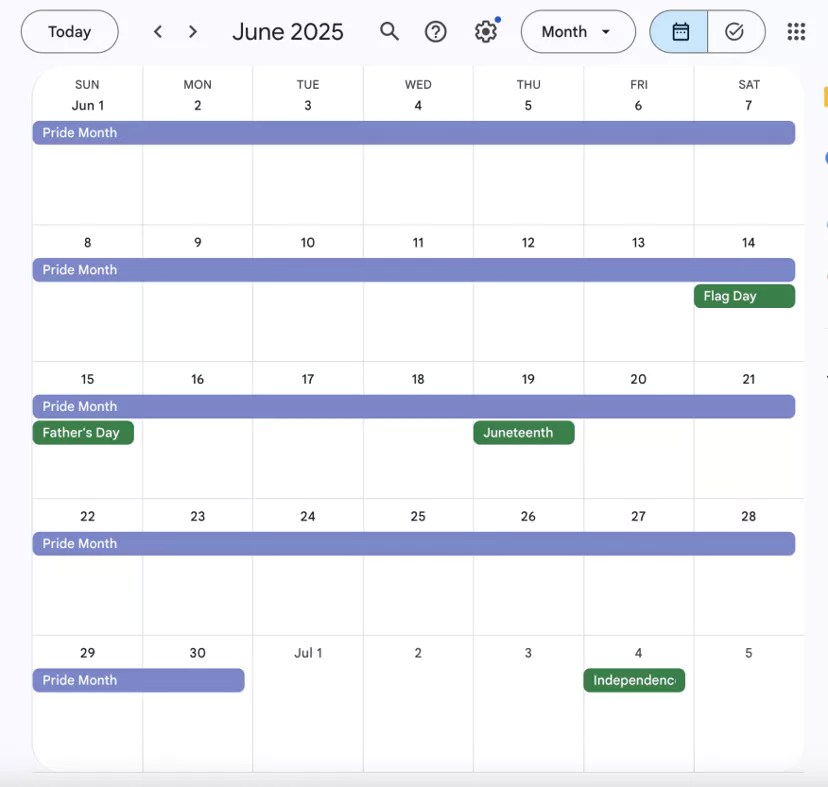Image resolution: width=828 pixels, height=787 pixels.
Task: Open the settings gear menu
Action: (486, 32)
